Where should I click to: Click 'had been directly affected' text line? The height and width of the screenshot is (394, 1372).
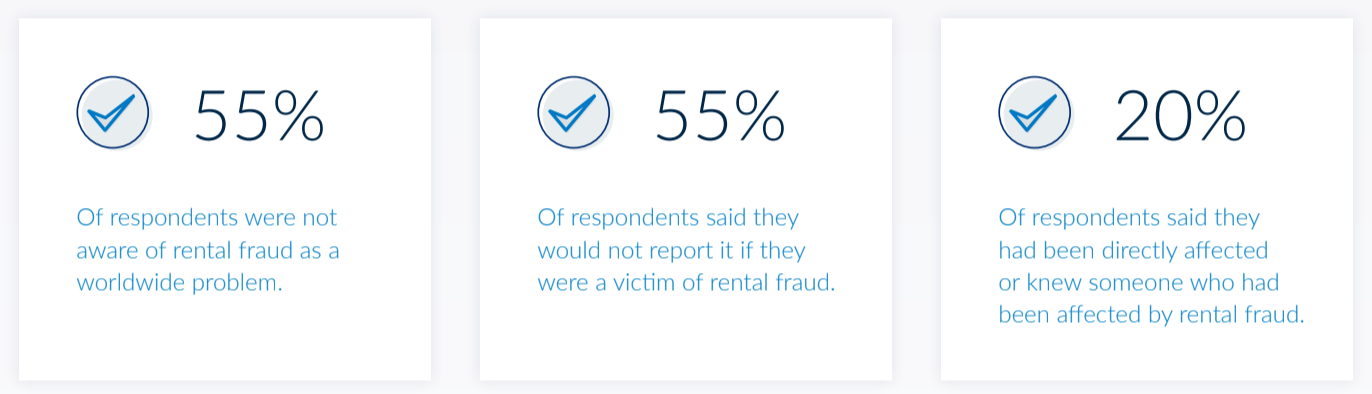(x=1133, y=250)
